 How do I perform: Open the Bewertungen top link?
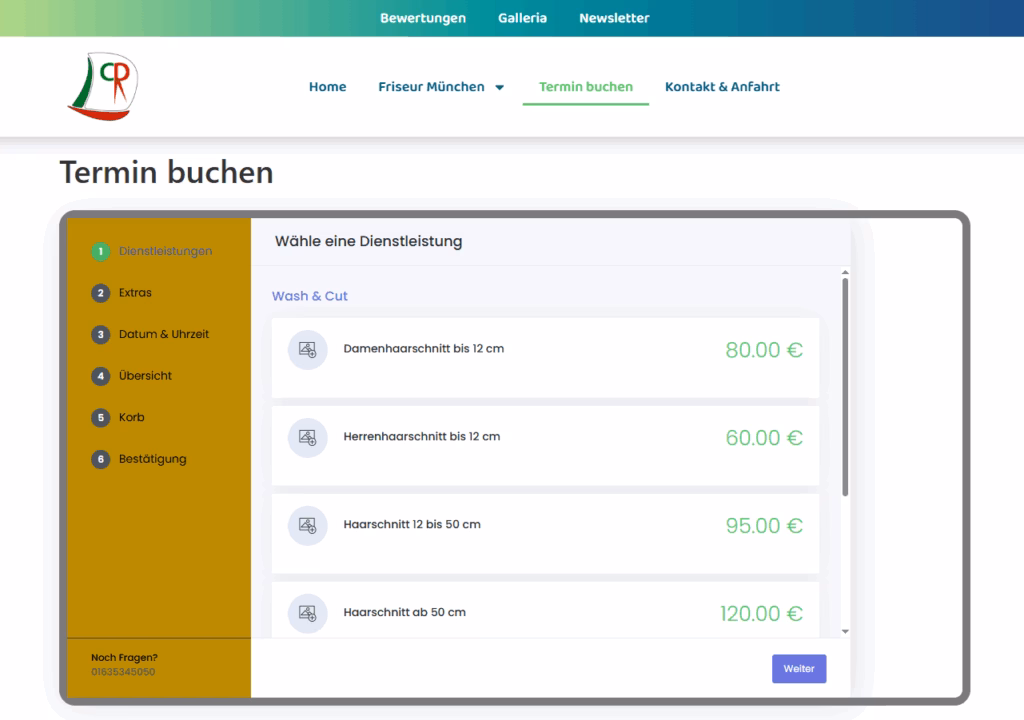pyautogui.click(x=423, y=18)
